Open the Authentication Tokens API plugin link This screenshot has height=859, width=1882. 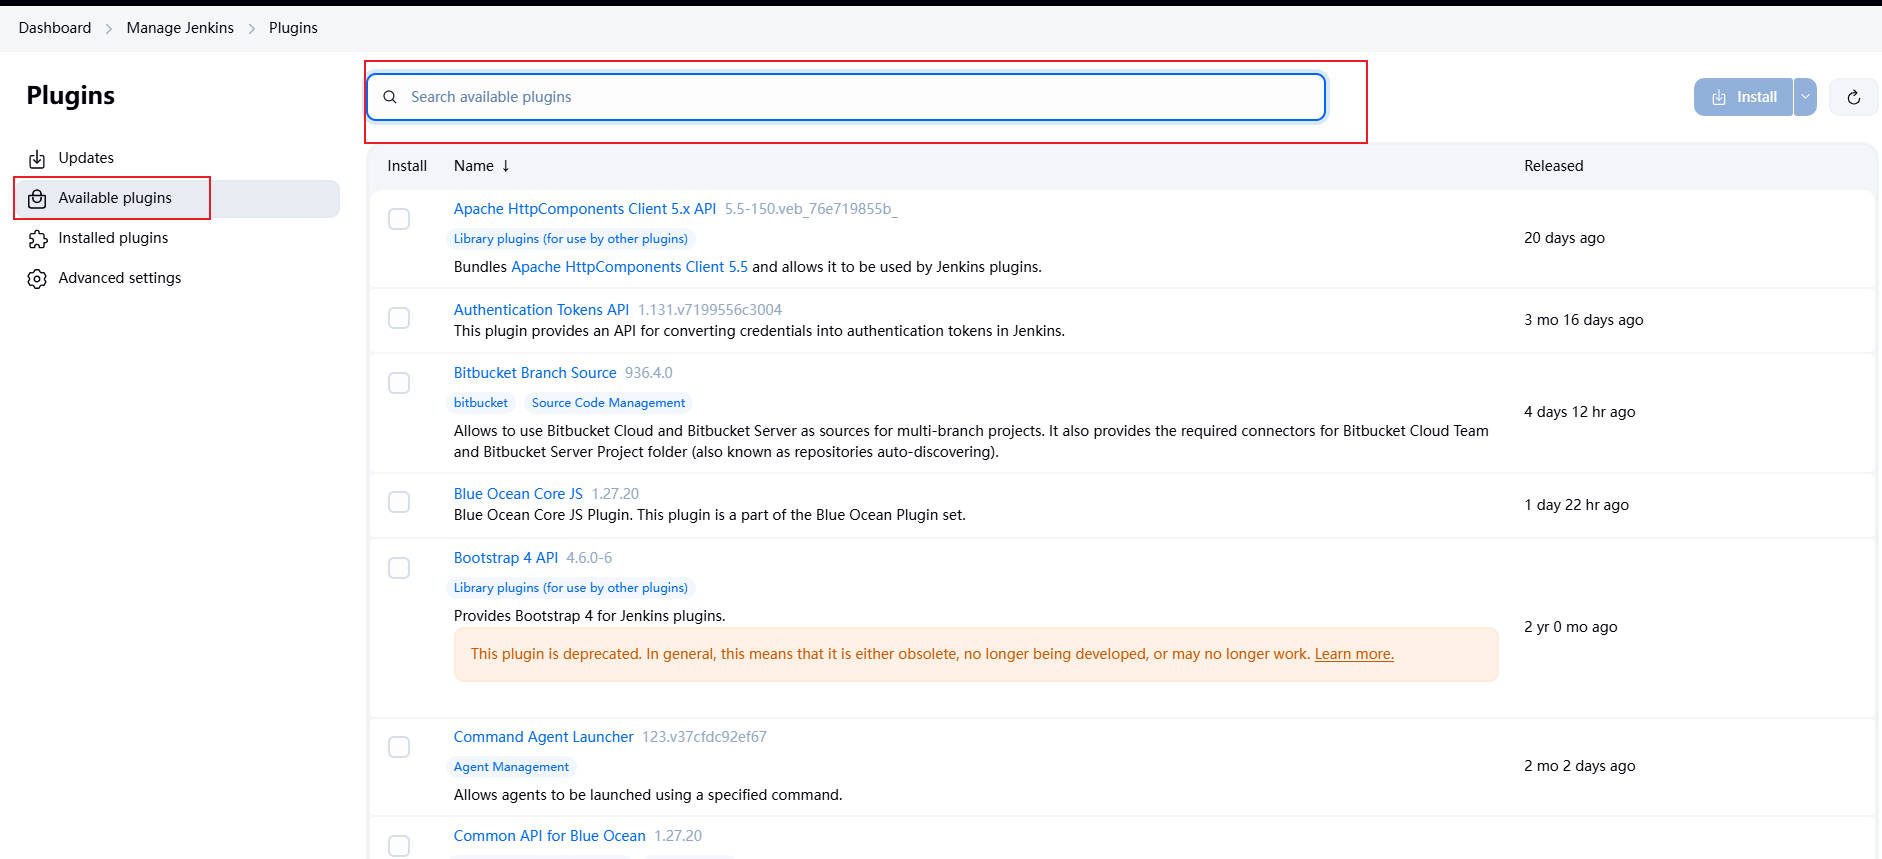click(541, 310)
